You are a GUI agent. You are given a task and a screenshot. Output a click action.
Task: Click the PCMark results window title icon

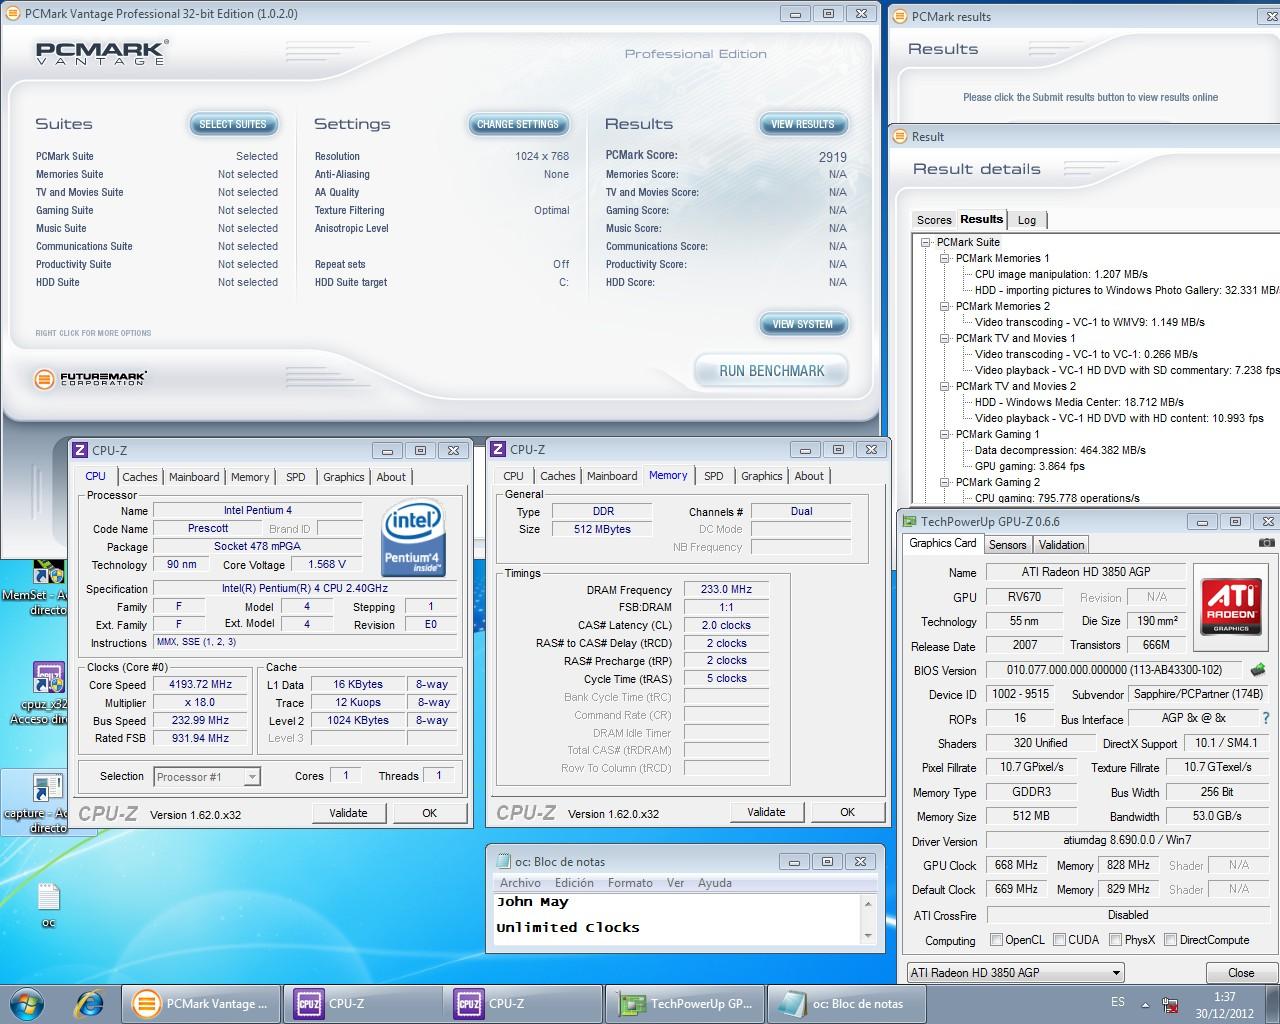click(x=900, y=17)
